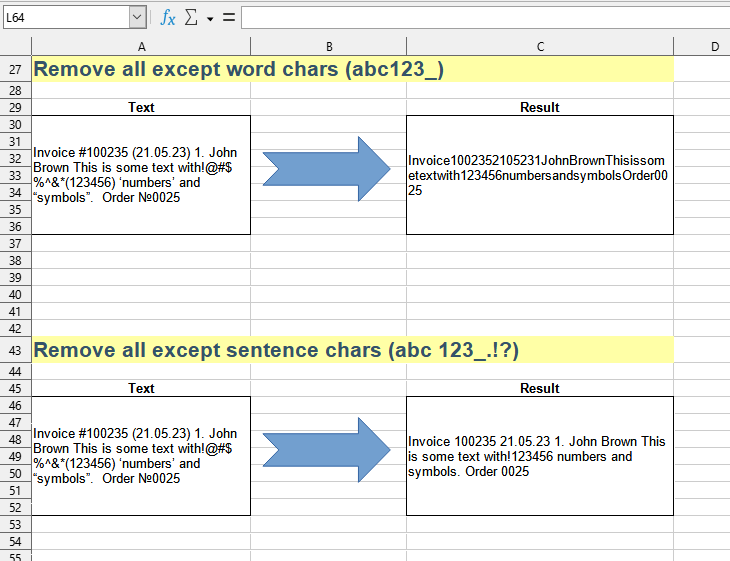
Task: Select column B header
Action: coord(328,46)
